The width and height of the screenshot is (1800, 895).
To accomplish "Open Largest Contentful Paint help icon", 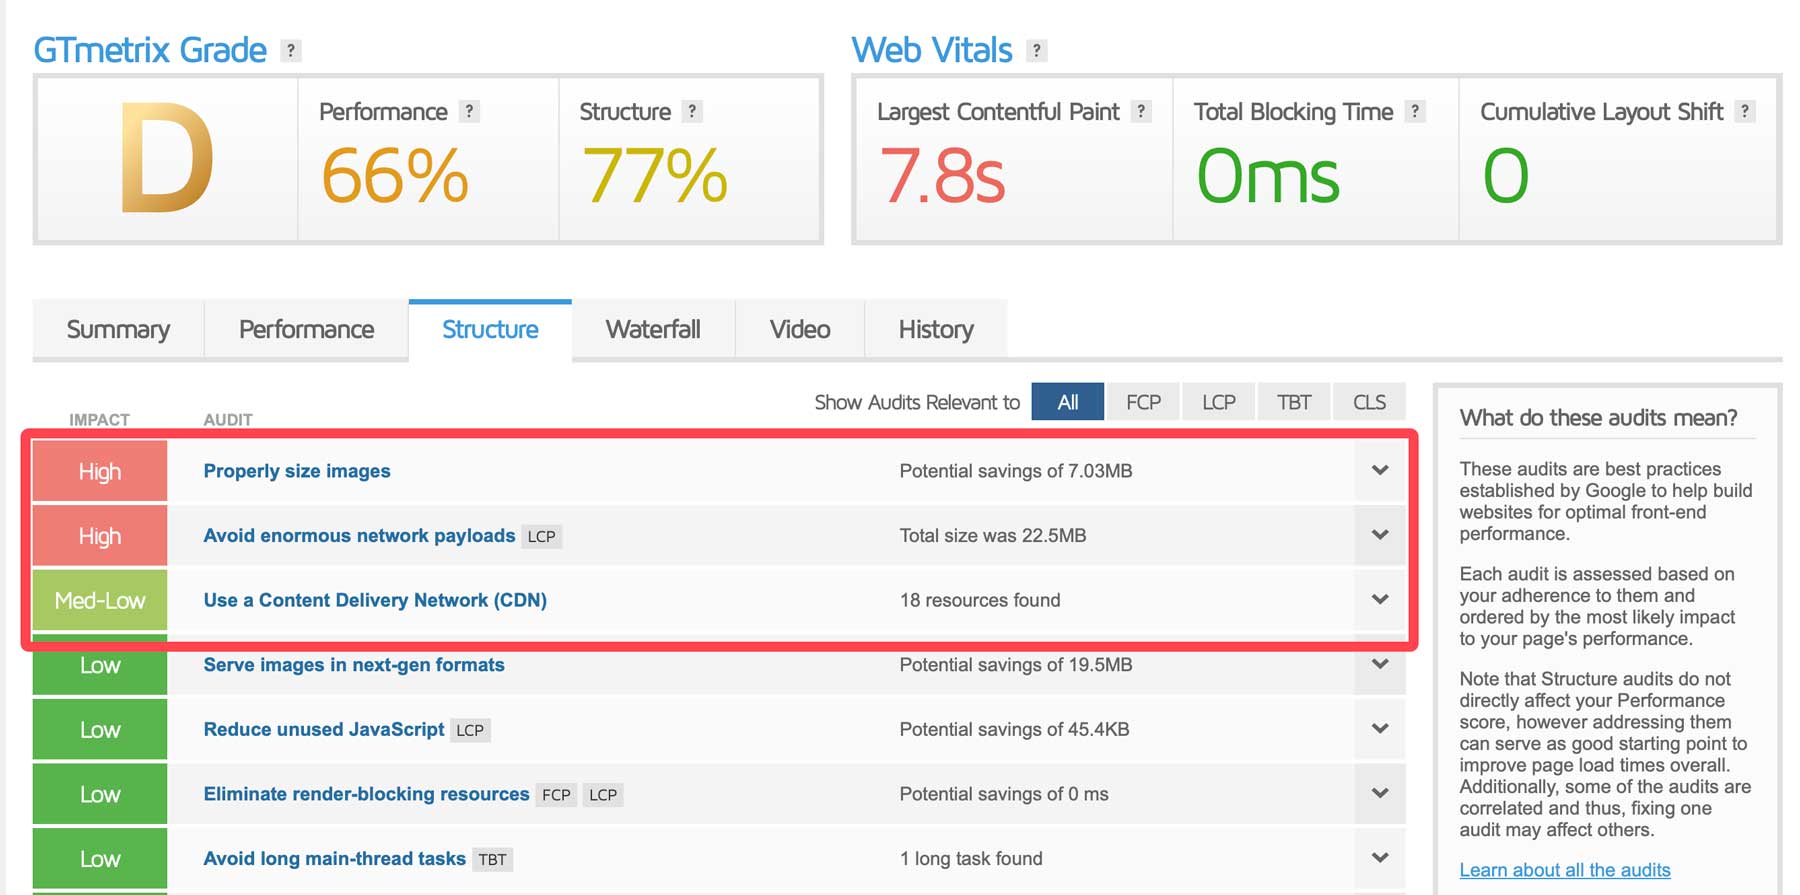I will click(x=1140, y=111).
